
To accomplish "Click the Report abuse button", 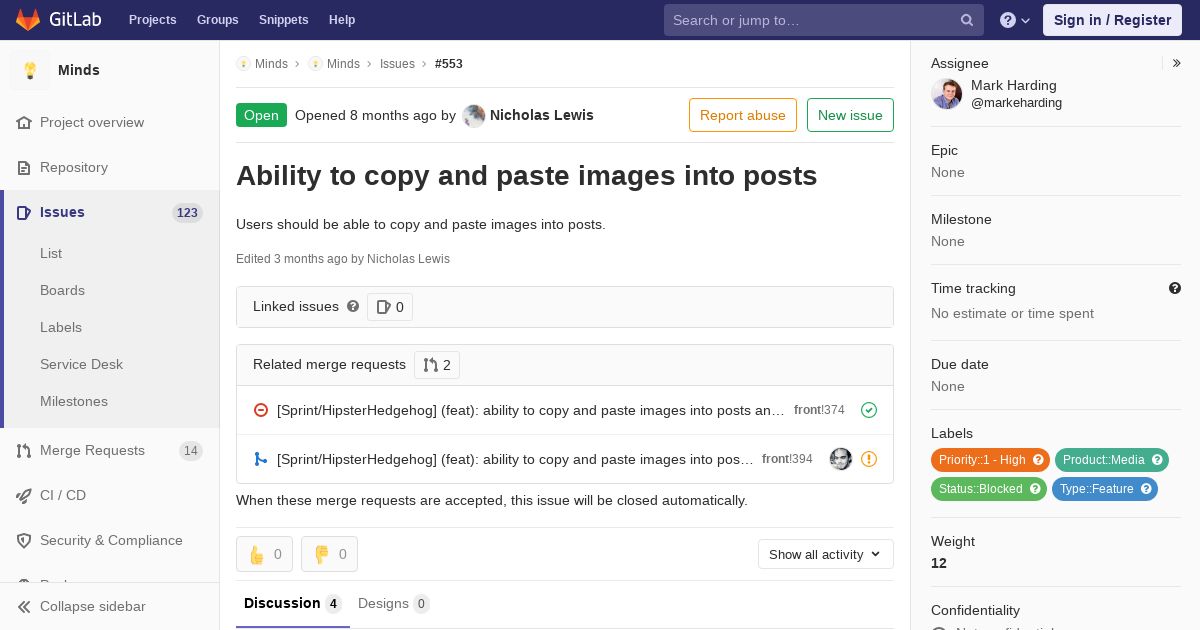I will (743, 115).
